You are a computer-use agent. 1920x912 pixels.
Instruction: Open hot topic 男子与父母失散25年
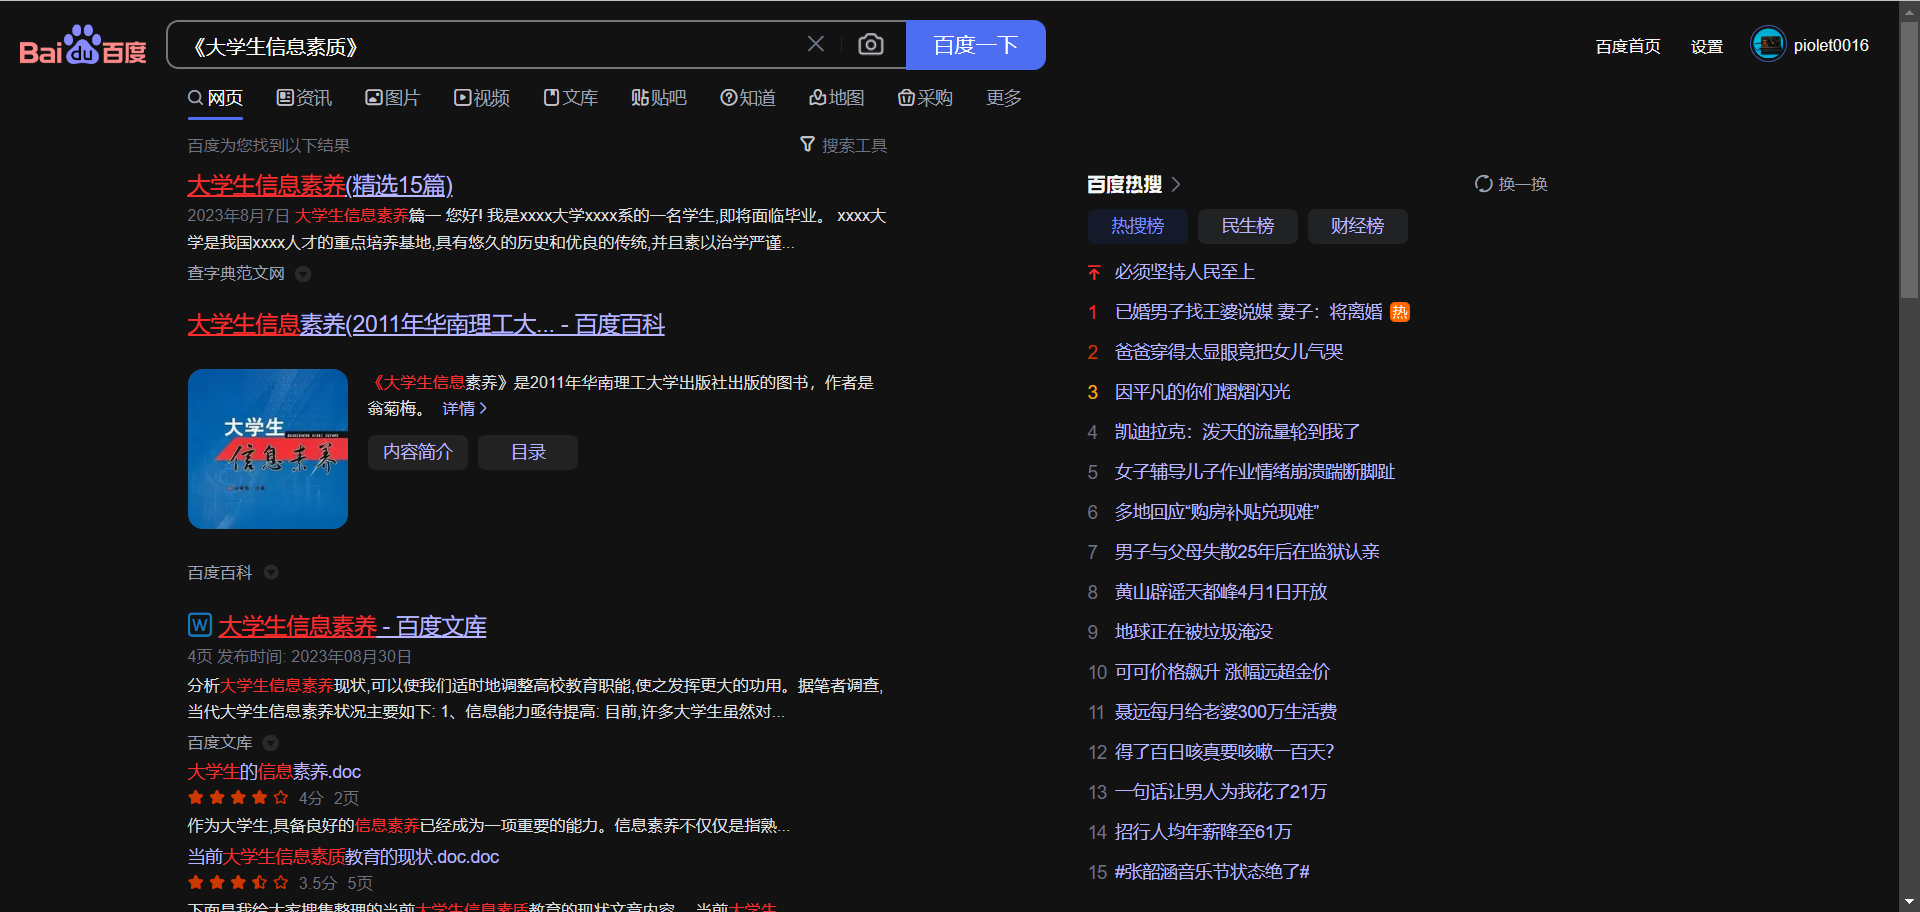[x=1247, y=552]
